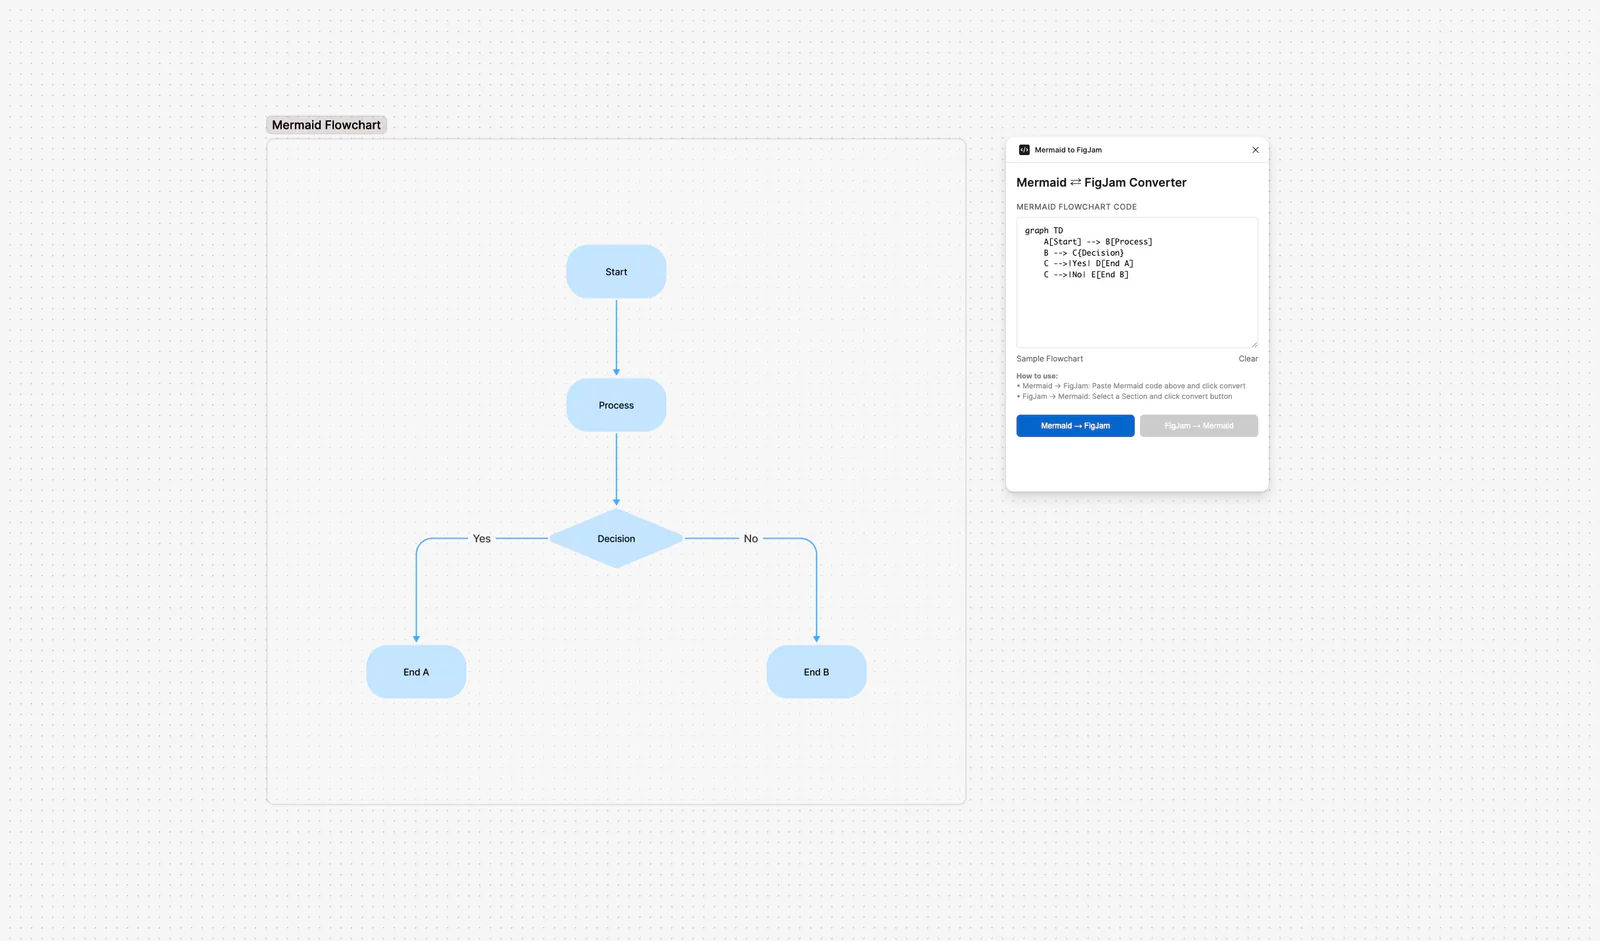
Task: Click the No connector label
Action: click(751, 539)
